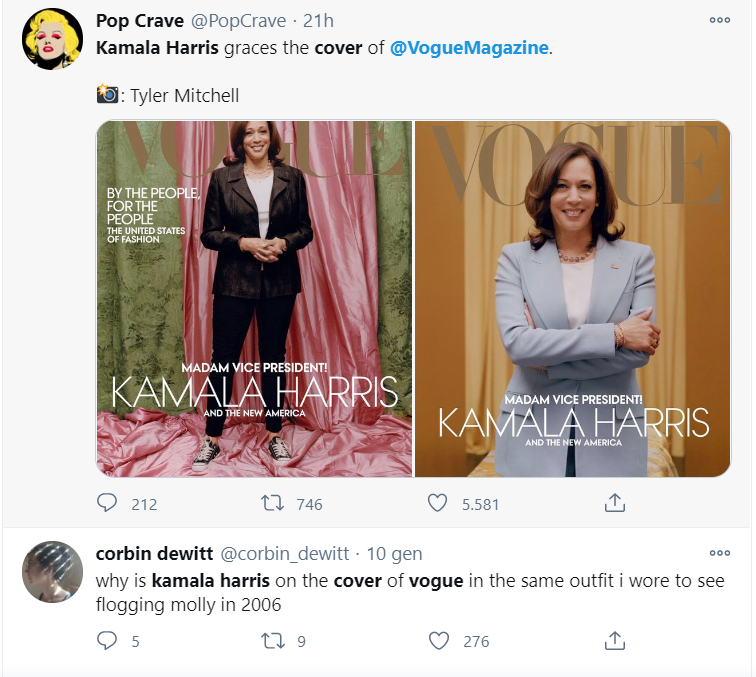Share the Pop Crave tweet
Viewport: 756px width, 677px height.
click(616, 503)
